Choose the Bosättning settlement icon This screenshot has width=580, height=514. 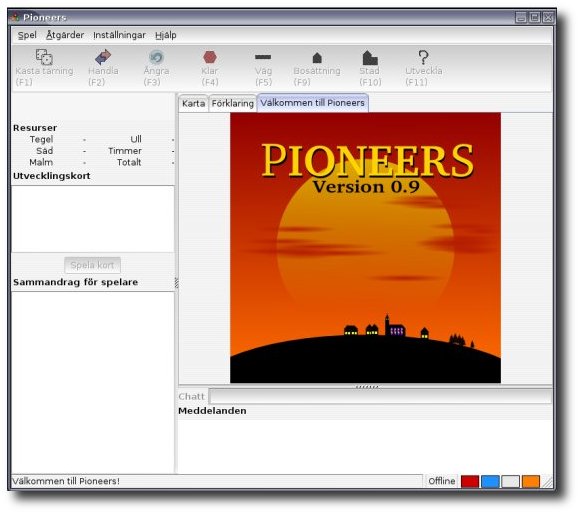coord(317,58)
